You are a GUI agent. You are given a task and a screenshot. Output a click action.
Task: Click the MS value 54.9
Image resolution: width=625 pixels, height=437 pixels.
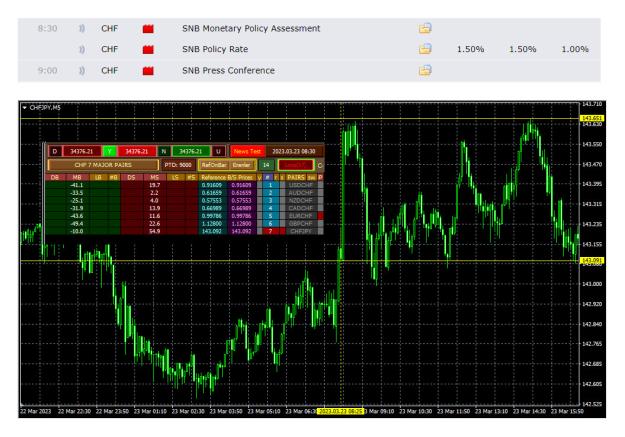tap(155, 231)
